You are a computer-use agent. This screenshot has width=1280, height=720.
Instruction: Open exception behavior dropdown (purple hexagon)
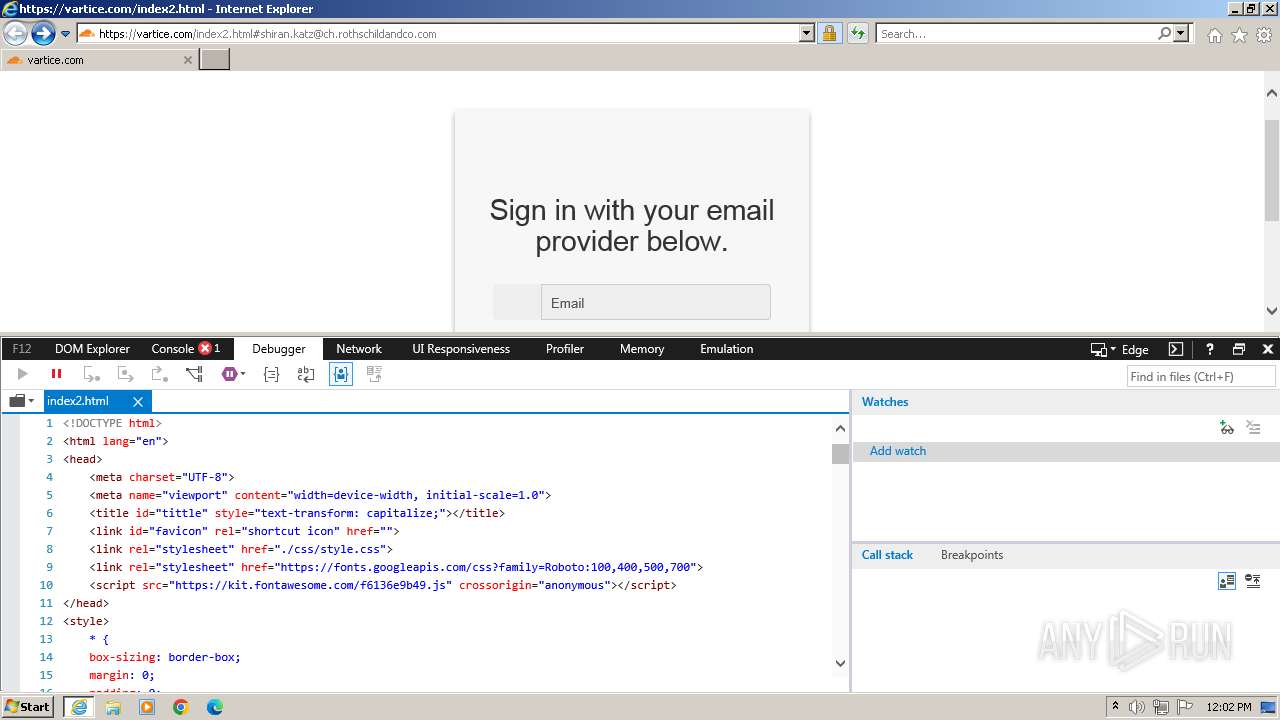(x=233, y=374)
